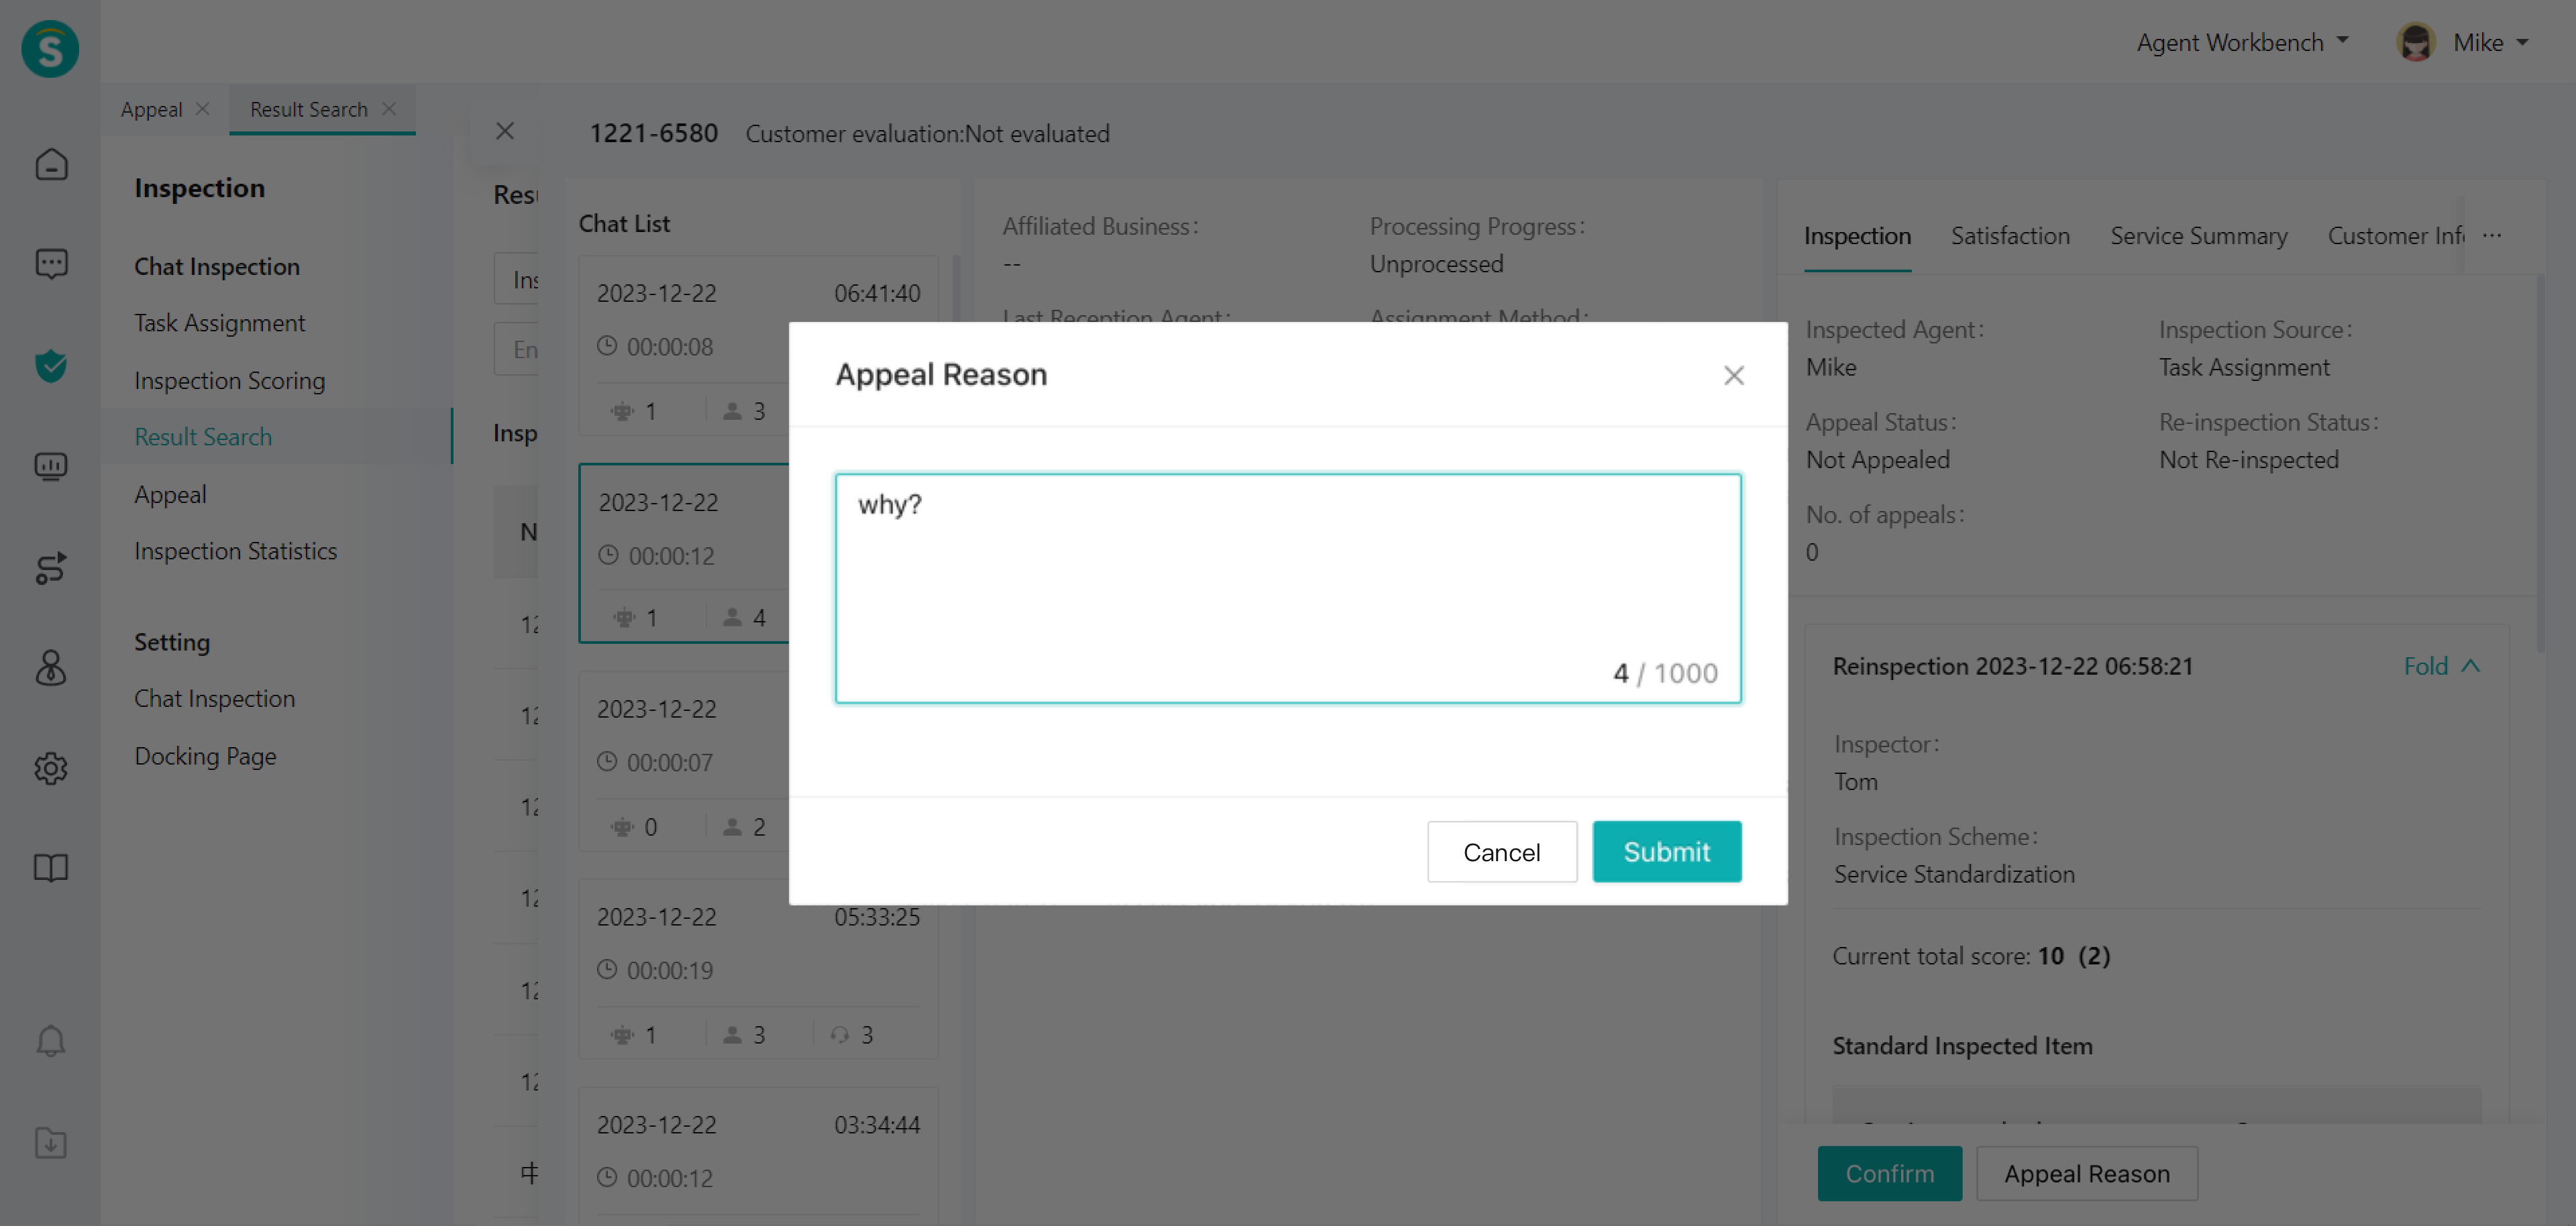Submit the appeal reason
The image size is (2576, 1226).
pyautogui.click(x=1666, y=851)
